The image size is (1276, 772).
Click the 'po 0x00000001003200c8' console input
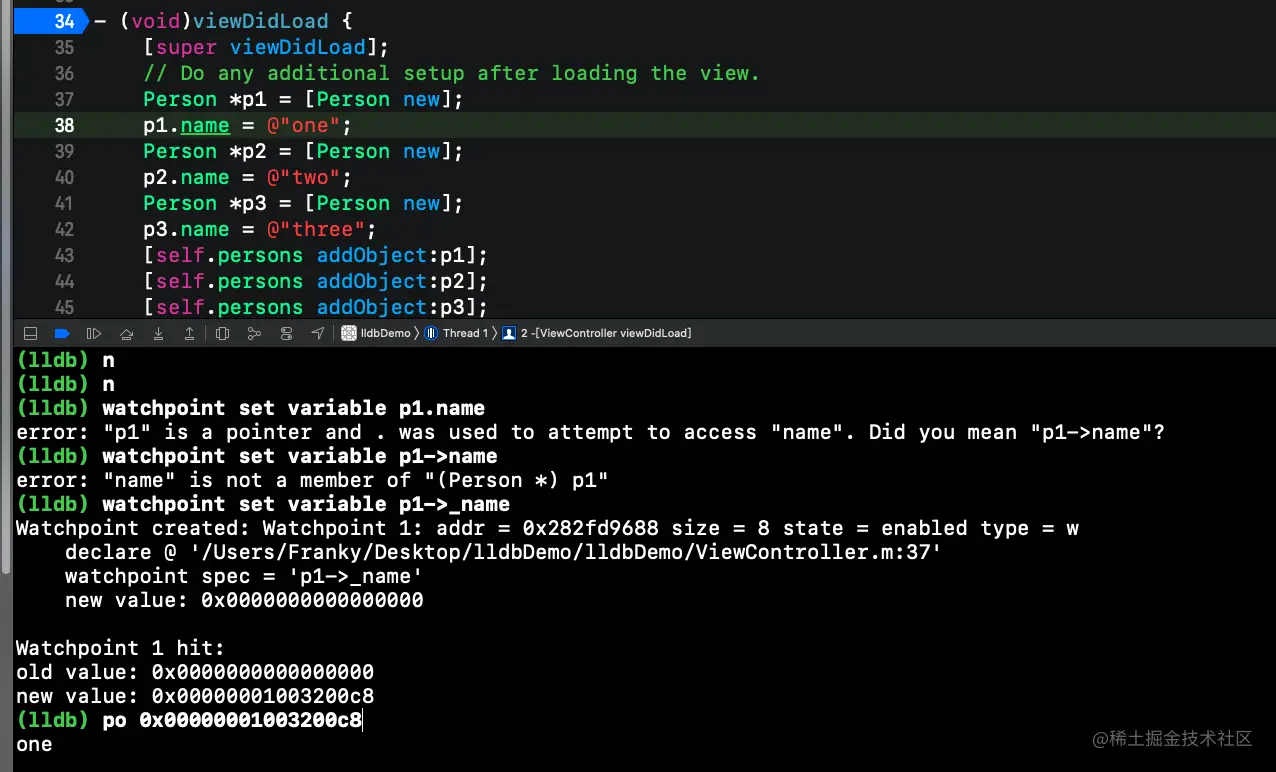pyautogui.click(x=232, y=720)
